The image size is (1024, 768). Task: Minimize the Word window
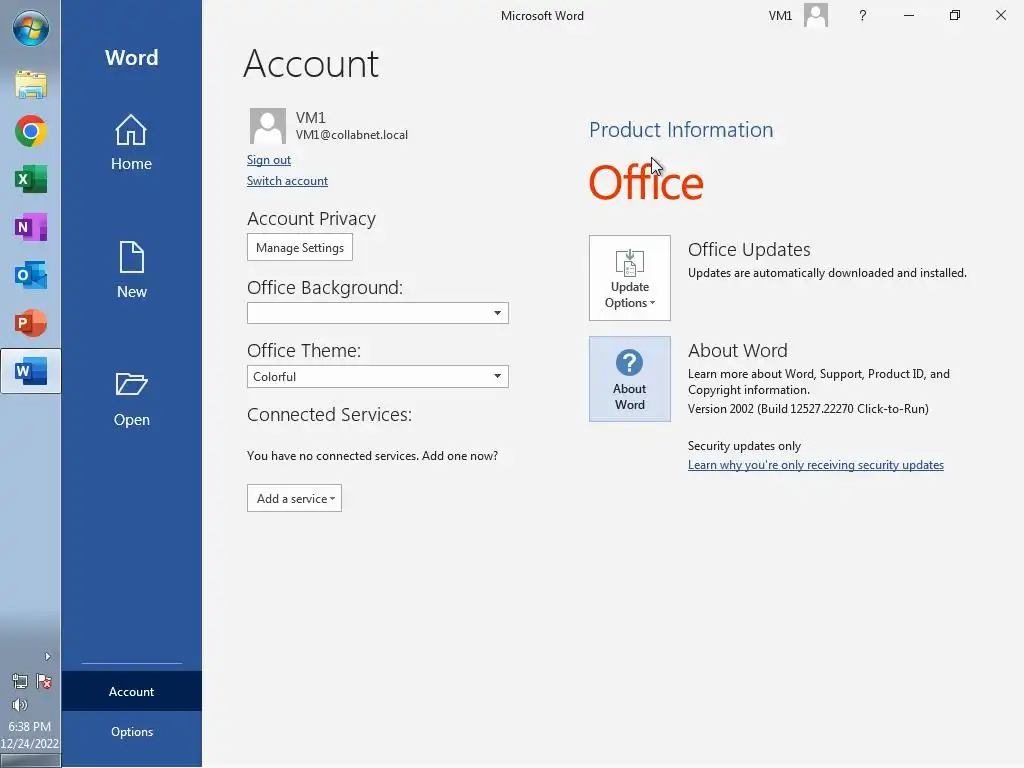click(x=908, y=15)
